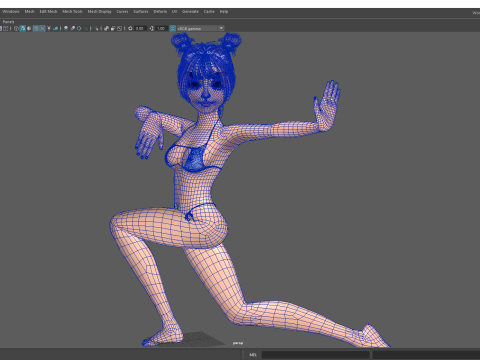Open the Mesh menu
Image resolution: width=480 pixels, height=360 pixels.
tap(29, 12)
